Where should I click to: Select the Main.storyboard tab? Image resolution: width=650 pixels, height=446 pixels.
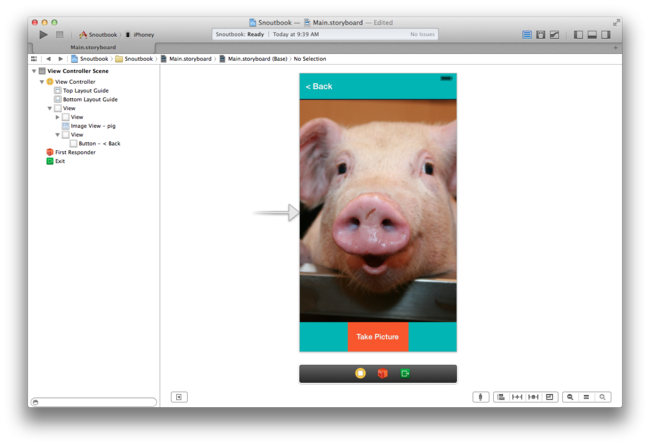[92, 47]
